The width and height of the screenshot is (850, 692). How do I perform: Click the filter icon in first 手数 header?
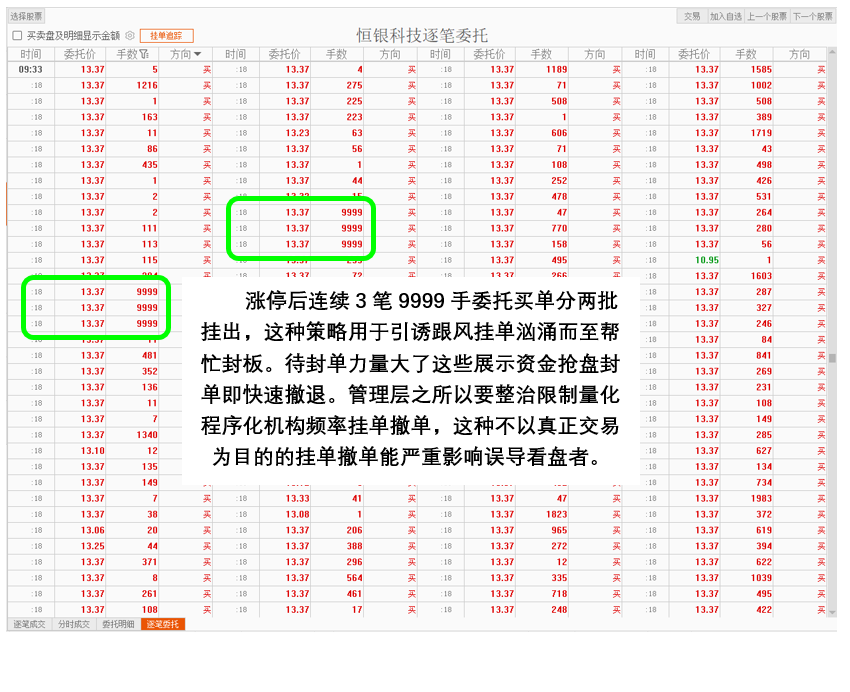[146, 54]
